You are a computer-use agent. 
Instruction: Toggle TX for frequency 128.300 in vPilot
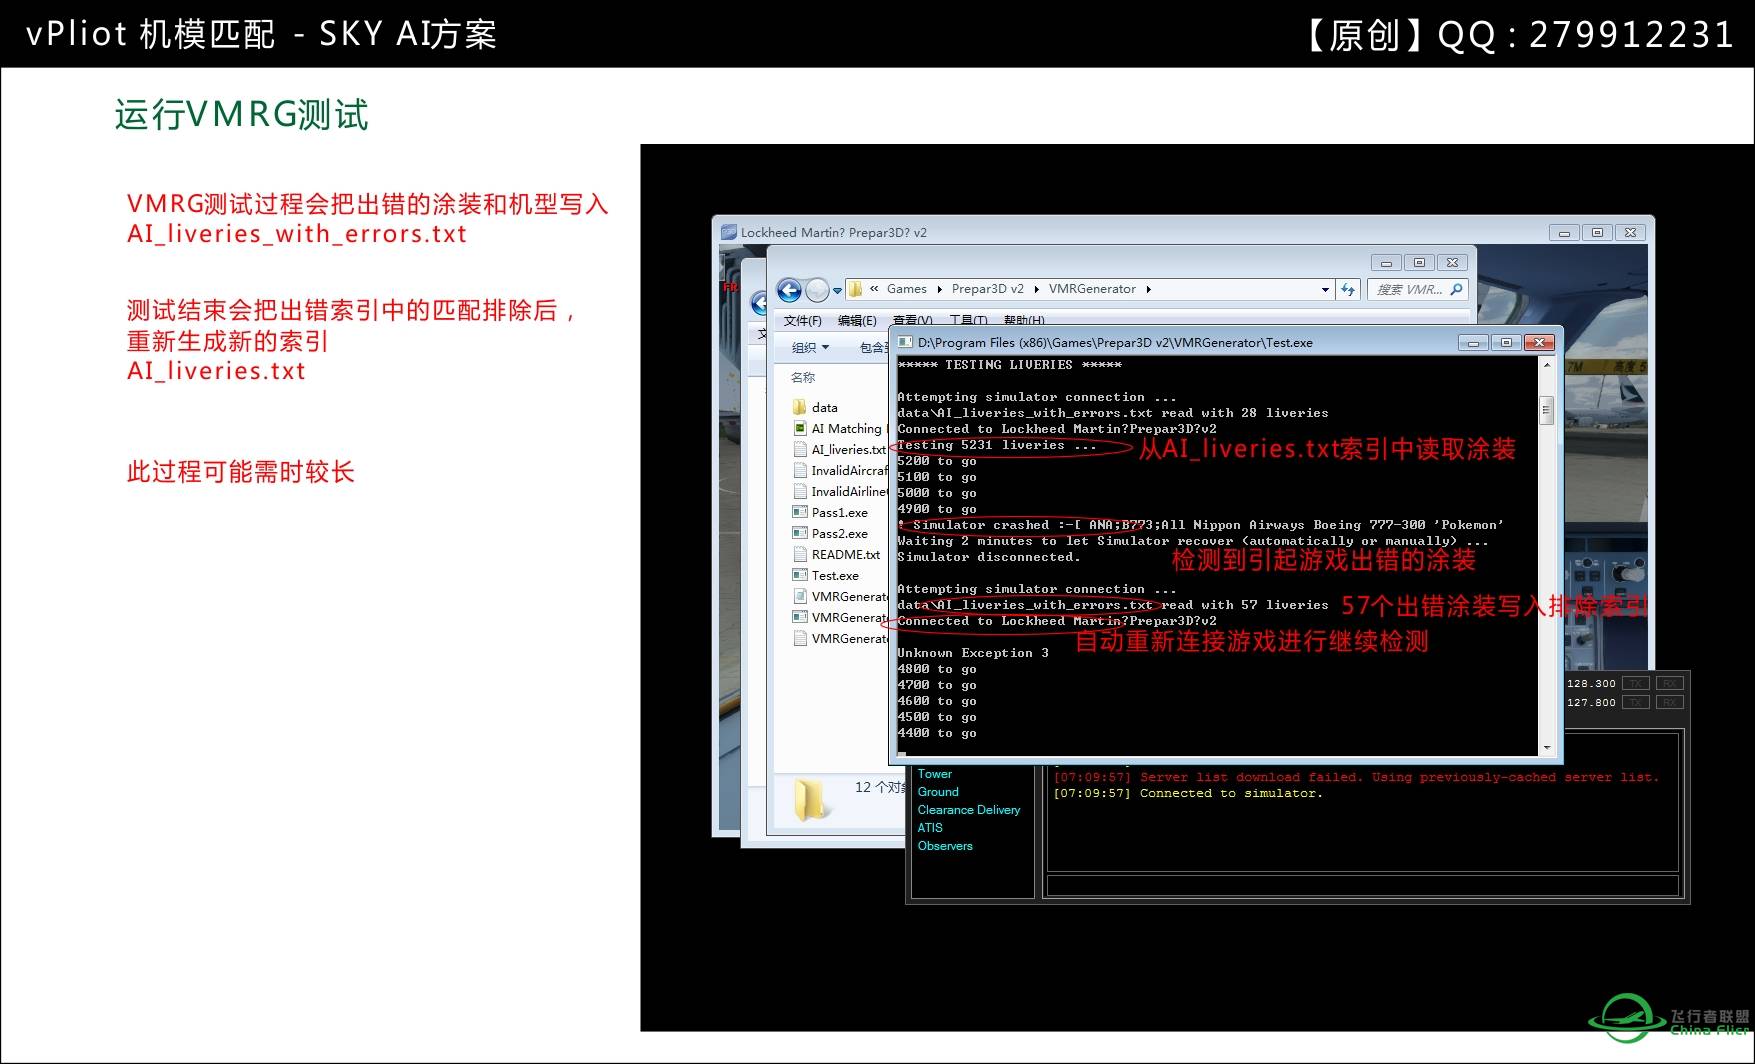[x=1637, y=684]
